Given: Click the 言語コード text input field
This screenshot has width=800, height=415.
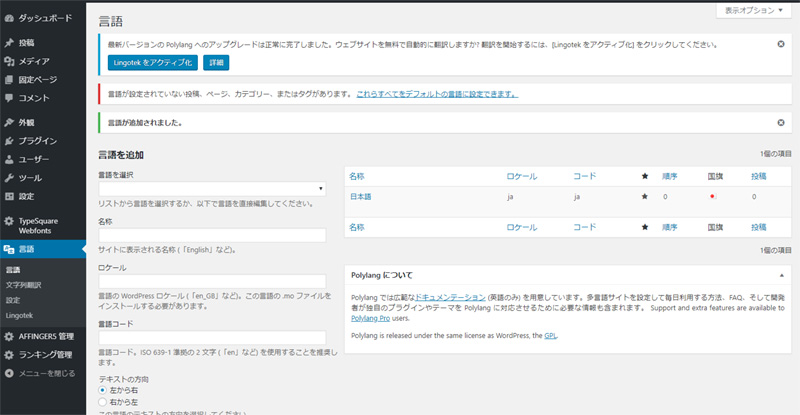Looking at the screenshot, I should point(212,337).
